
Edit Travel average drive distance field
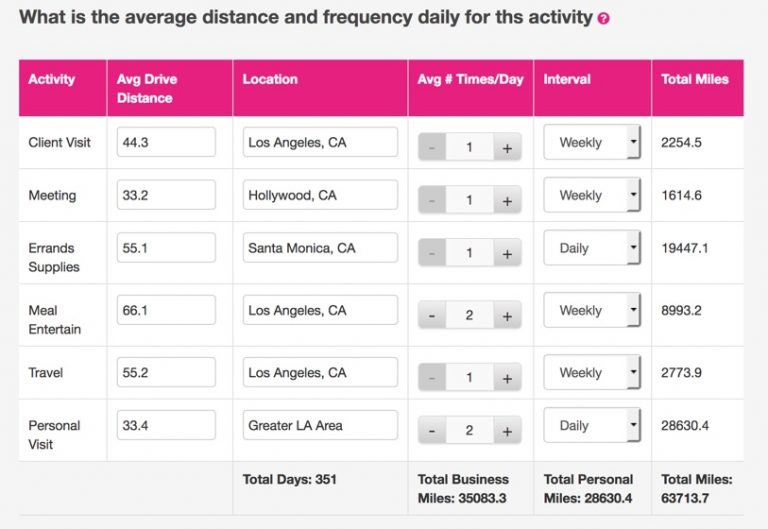(x=166, y=372)
